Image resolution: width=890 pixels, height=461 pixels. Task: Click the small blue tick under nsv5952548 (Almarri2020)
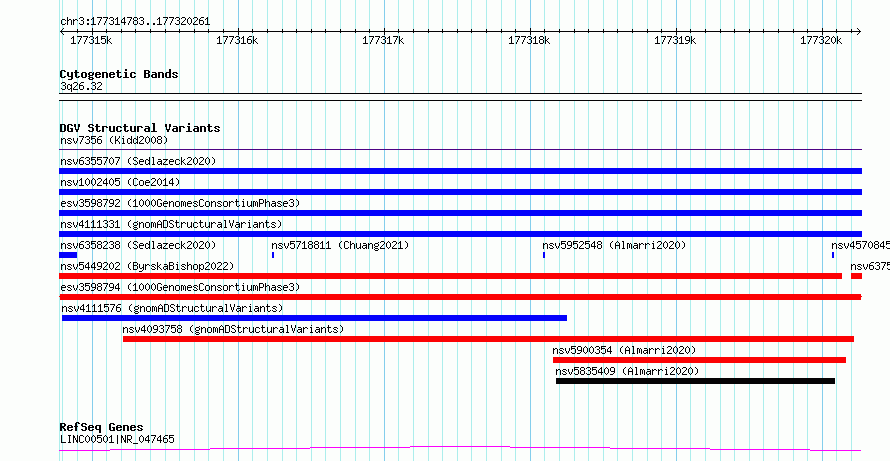(544, 255)
